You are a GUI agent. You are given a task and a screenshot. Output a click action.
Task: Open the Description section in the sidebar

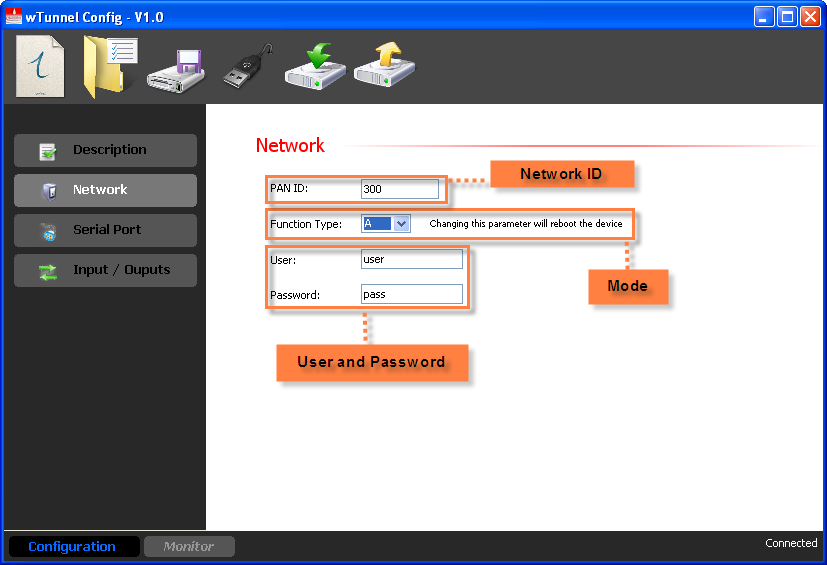(105, 150)
